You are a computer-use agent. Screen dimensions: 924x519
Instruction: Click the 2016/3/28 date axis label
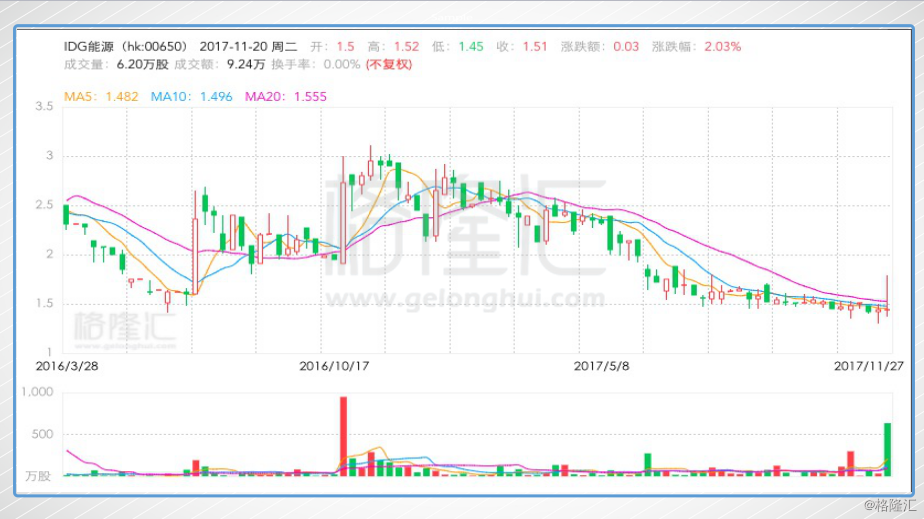(67, 366)
